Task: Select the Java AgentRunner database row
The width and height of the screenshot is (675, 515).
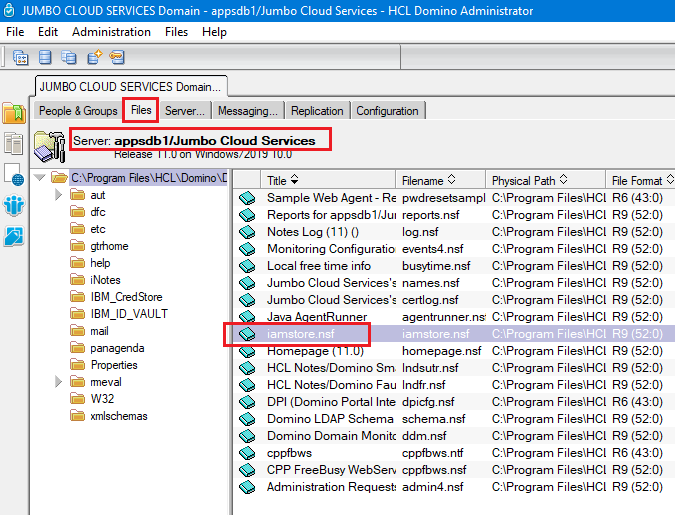Action: [454, 317]
